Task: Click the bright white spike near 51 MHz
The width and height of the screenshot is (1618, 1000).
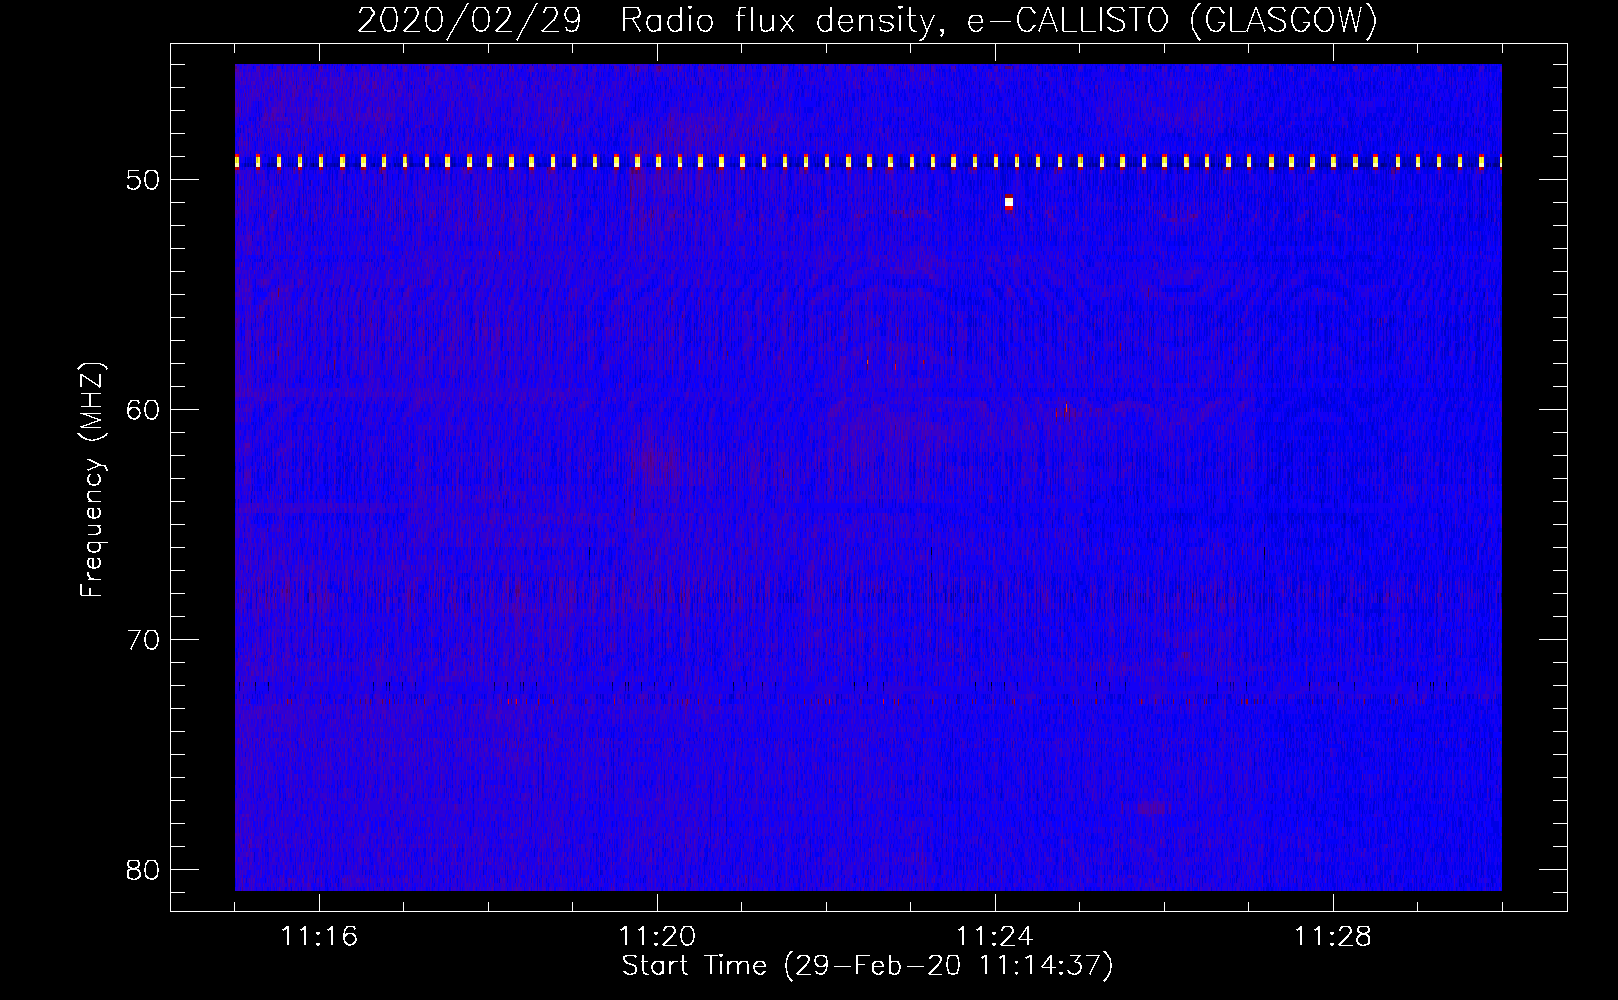Action: pyautogui.click(x=1009, y=203)
